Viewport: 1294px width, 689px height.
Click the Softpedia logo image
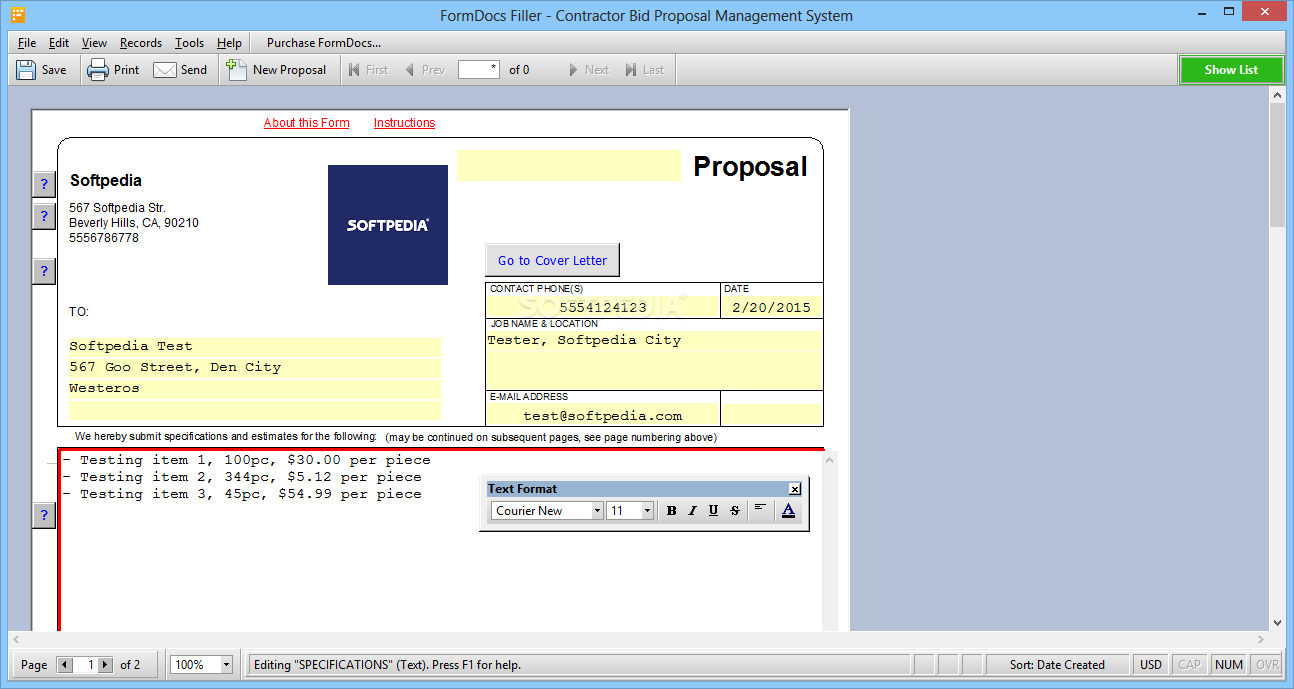pyautogui.click(x=388, y=225)
